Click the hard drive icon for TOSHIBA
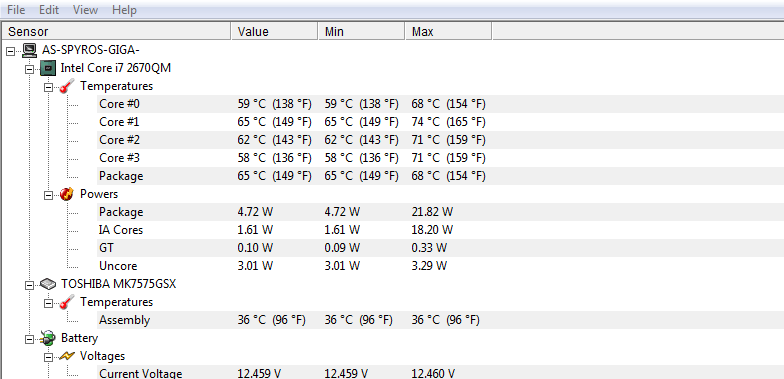The image size is (784, 379). click(48, 284)
